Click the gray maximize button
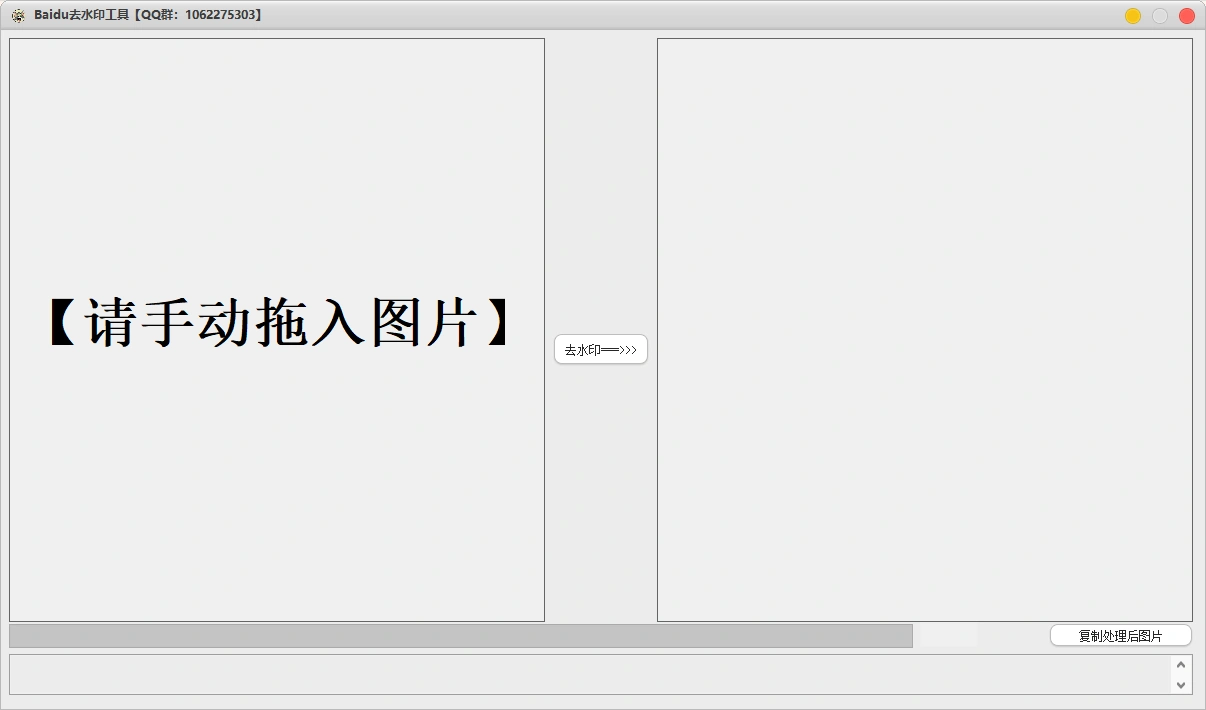Image resolution: width=1206 pixels, height=710 pixels. click(1160, 16)
